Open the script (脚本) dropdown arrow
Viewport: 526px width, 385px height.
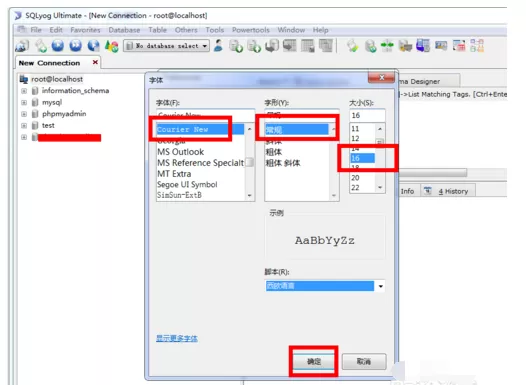(380, 286)
